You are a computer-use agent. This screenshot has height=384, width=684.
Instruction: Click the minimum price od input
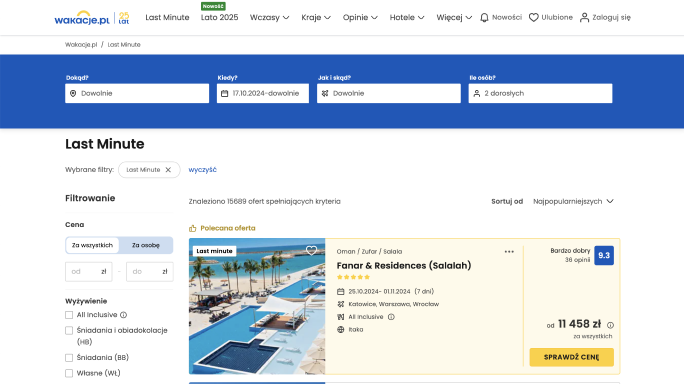[x=89, y=271]
